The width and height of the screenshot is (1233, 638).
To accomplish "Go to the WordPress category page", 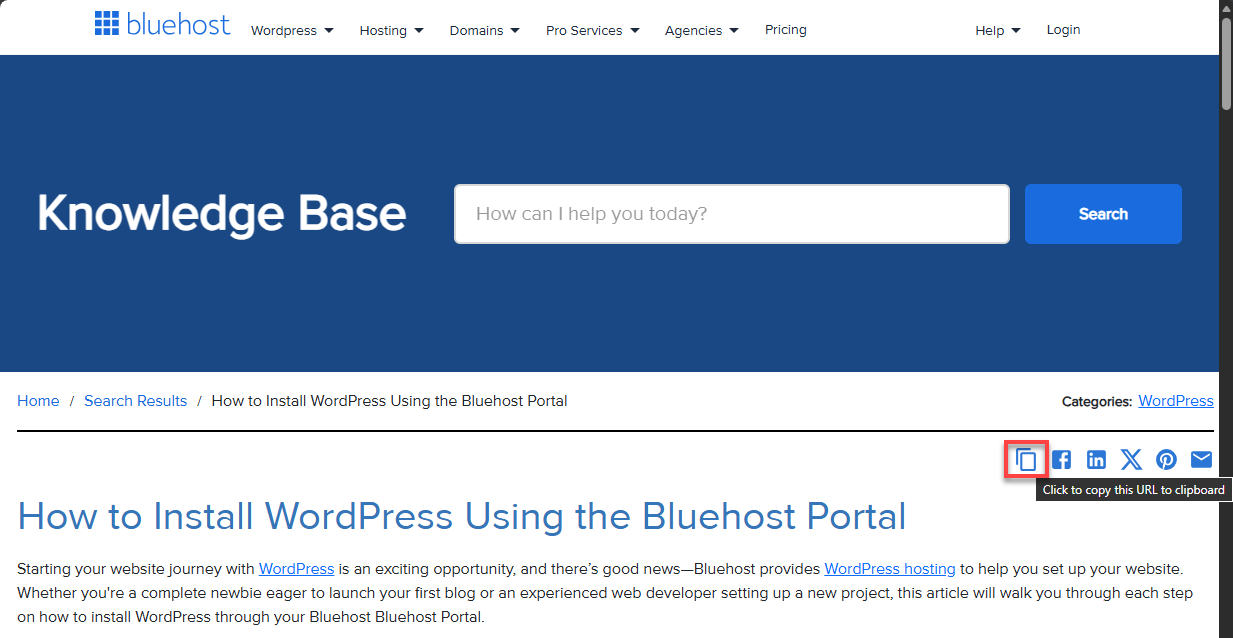I will [1175, 400].
